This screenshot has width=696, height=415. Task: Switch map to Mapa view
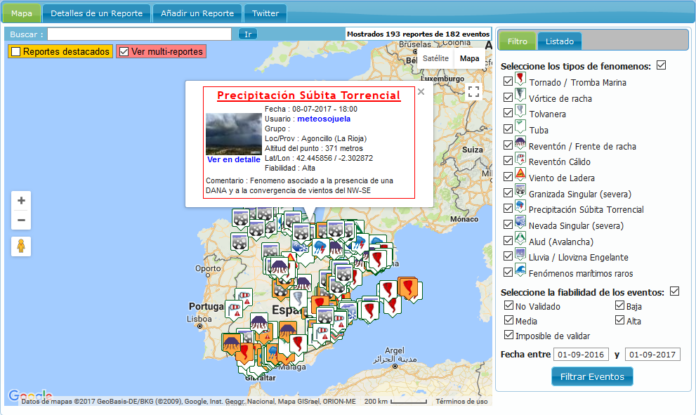pyautogui.click(x=469, y=59)
